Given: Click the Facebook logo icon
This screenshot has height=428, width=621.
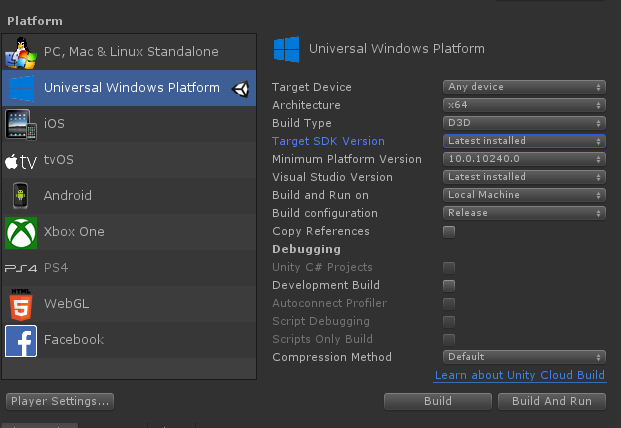Looking at the screenshot, I should point(21,341).
